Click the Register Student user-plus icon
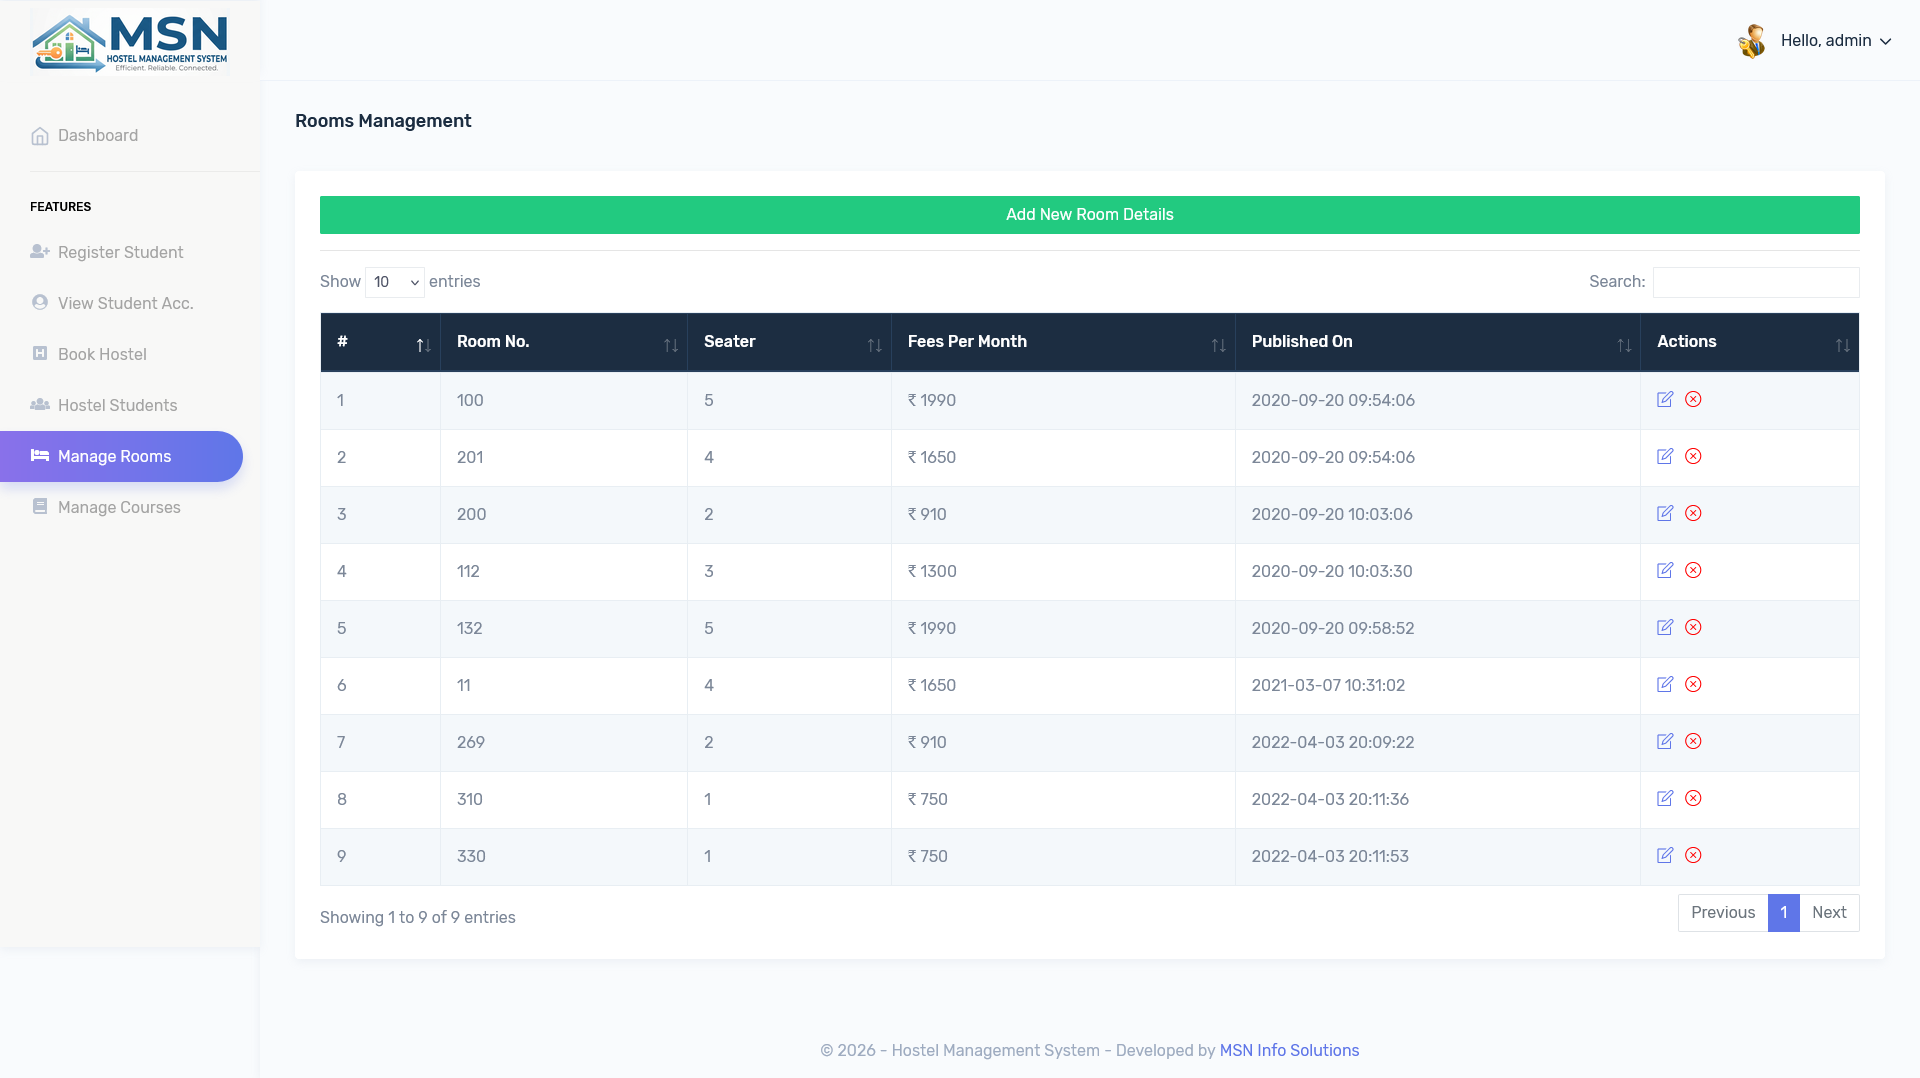Screen dimensions: 1920x1078 point(40,252)
